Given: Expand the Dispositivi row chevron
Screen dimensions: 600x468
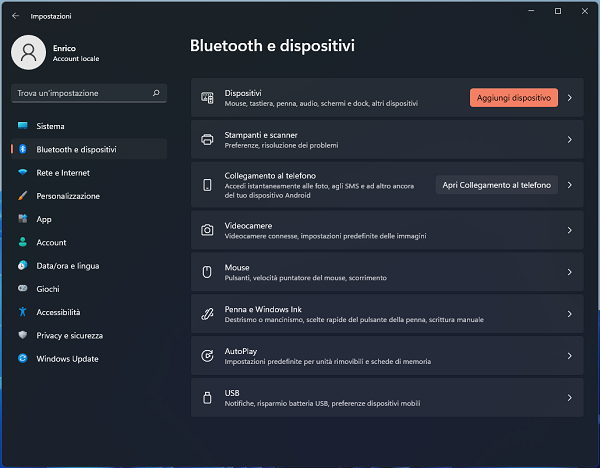Looking at the screenshot, I should pos(569,98).
